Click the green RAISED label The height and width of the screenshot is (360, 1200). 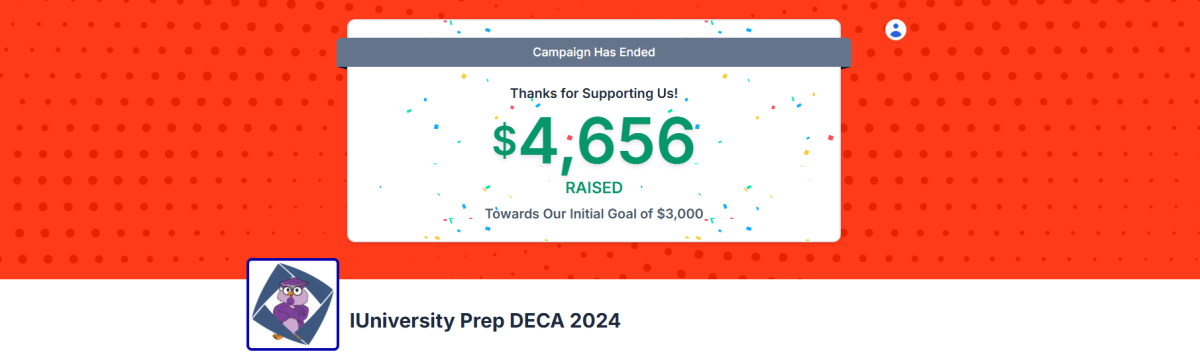click(x=594, y=187)
